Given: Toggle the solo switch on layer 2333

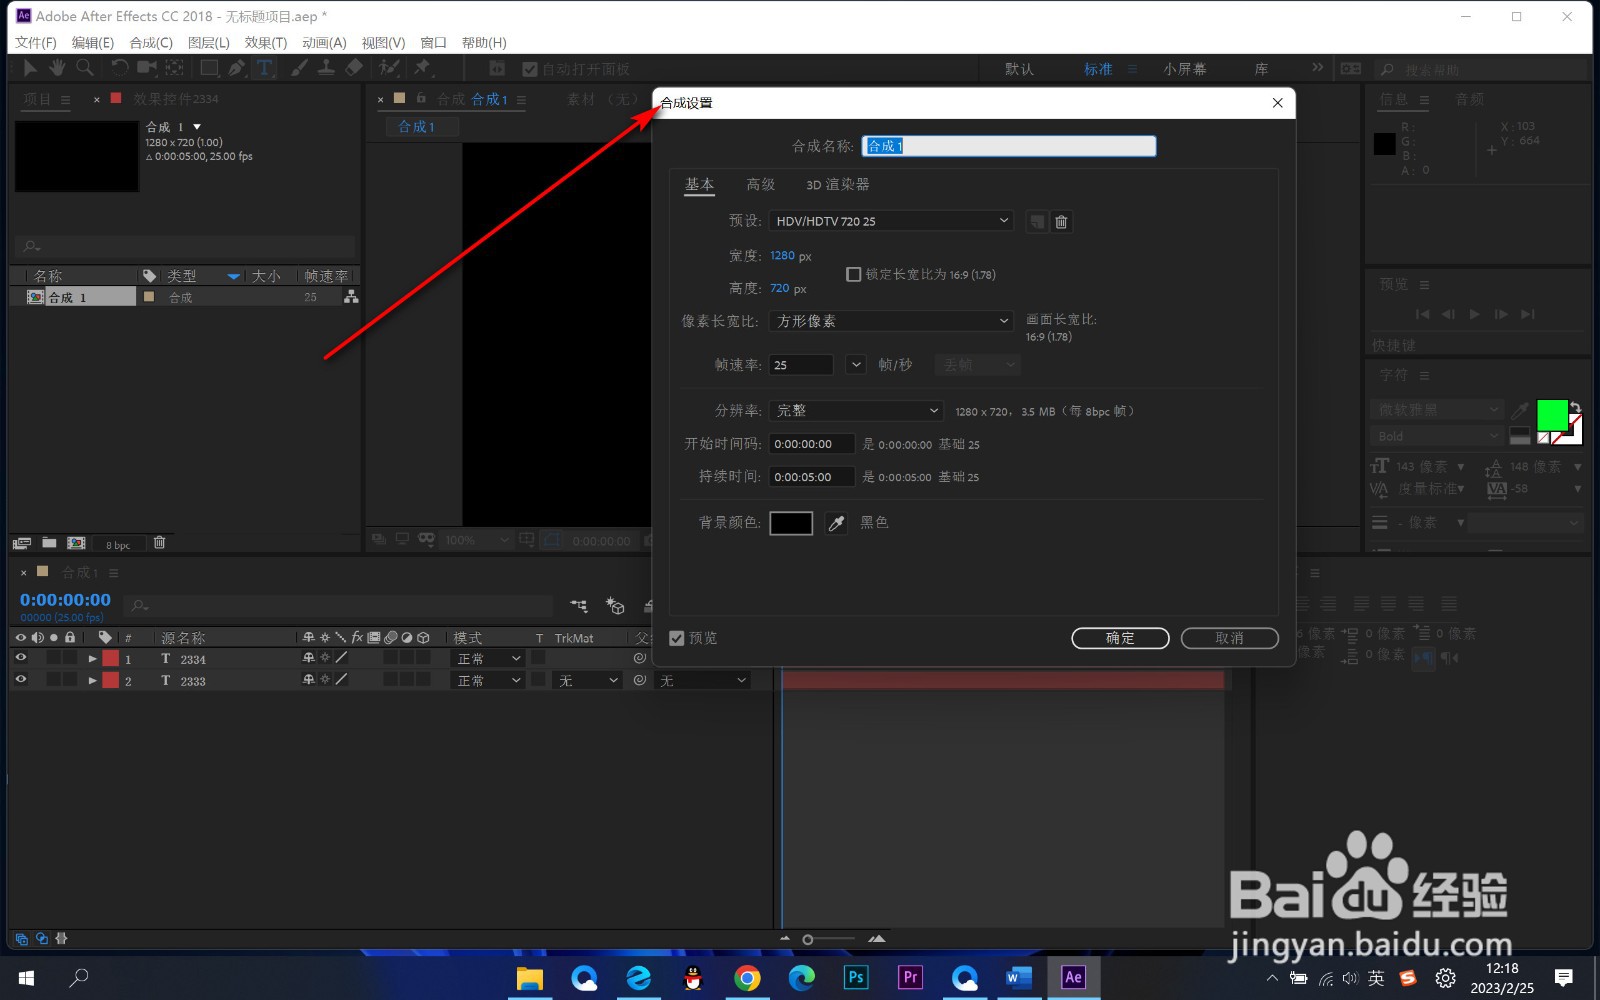Looking at the screenshot, I should click(x=54, y=680).
